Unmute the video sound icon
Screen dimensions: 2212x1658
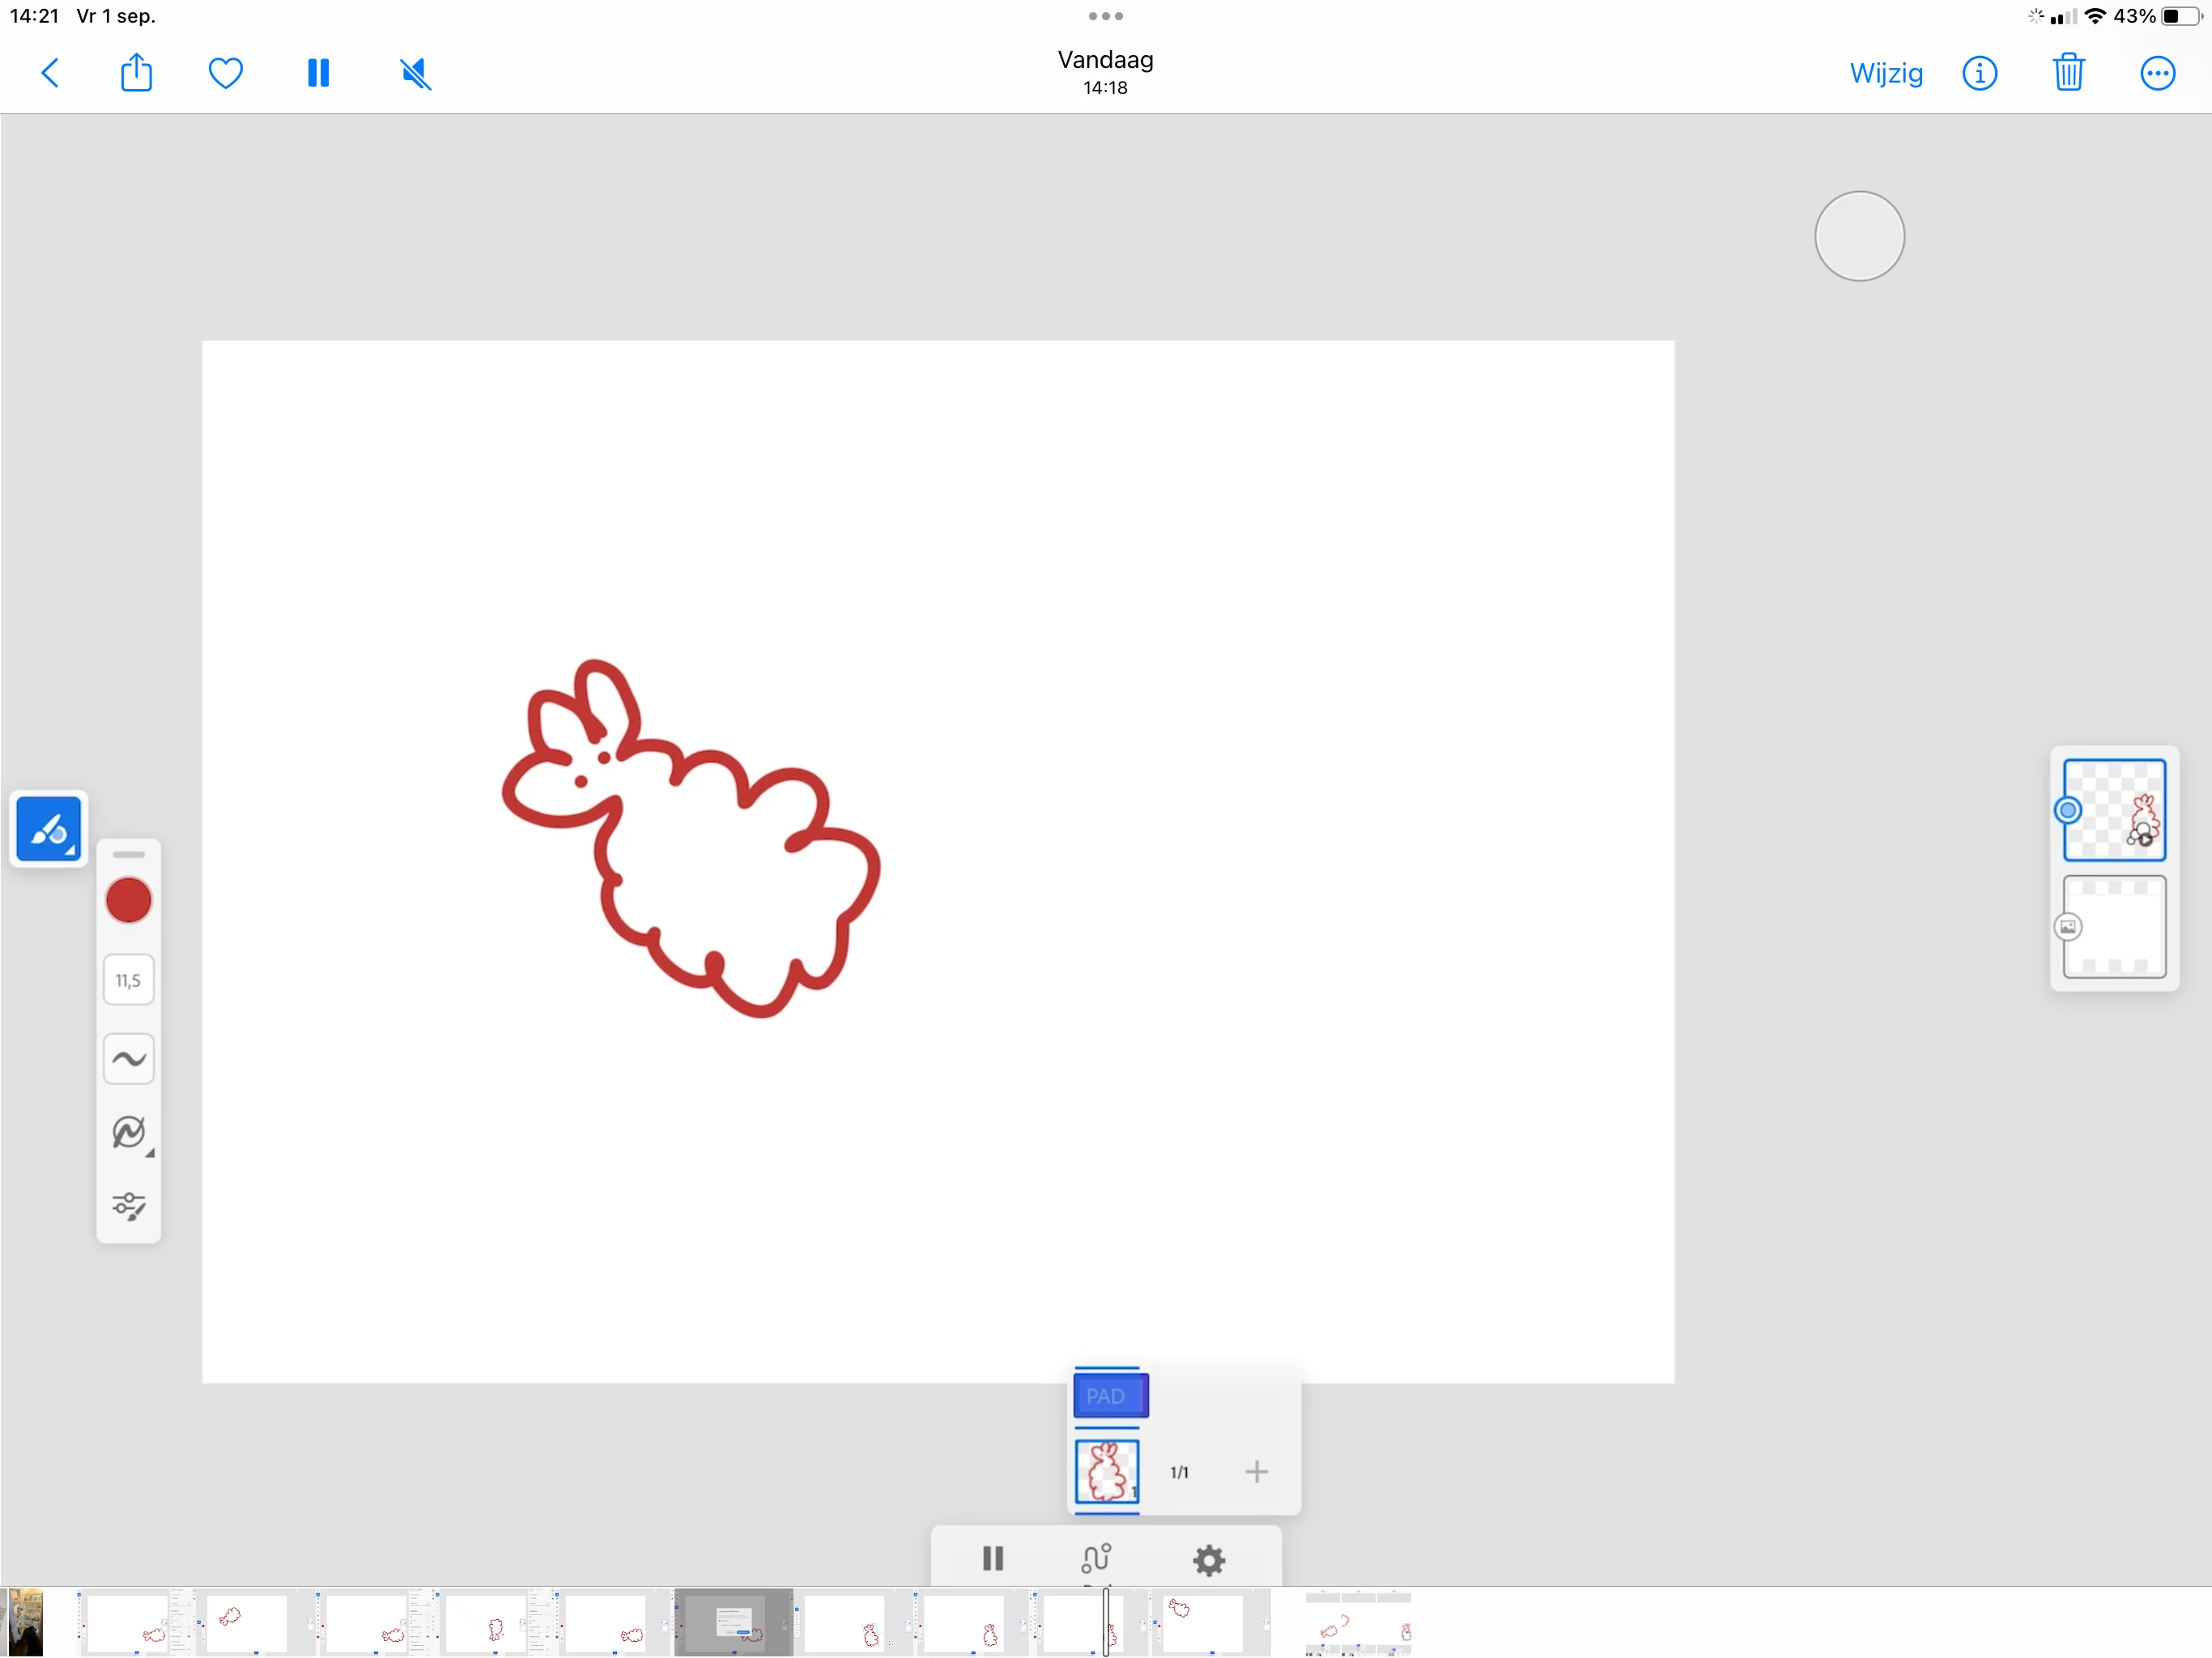(415, 73)
